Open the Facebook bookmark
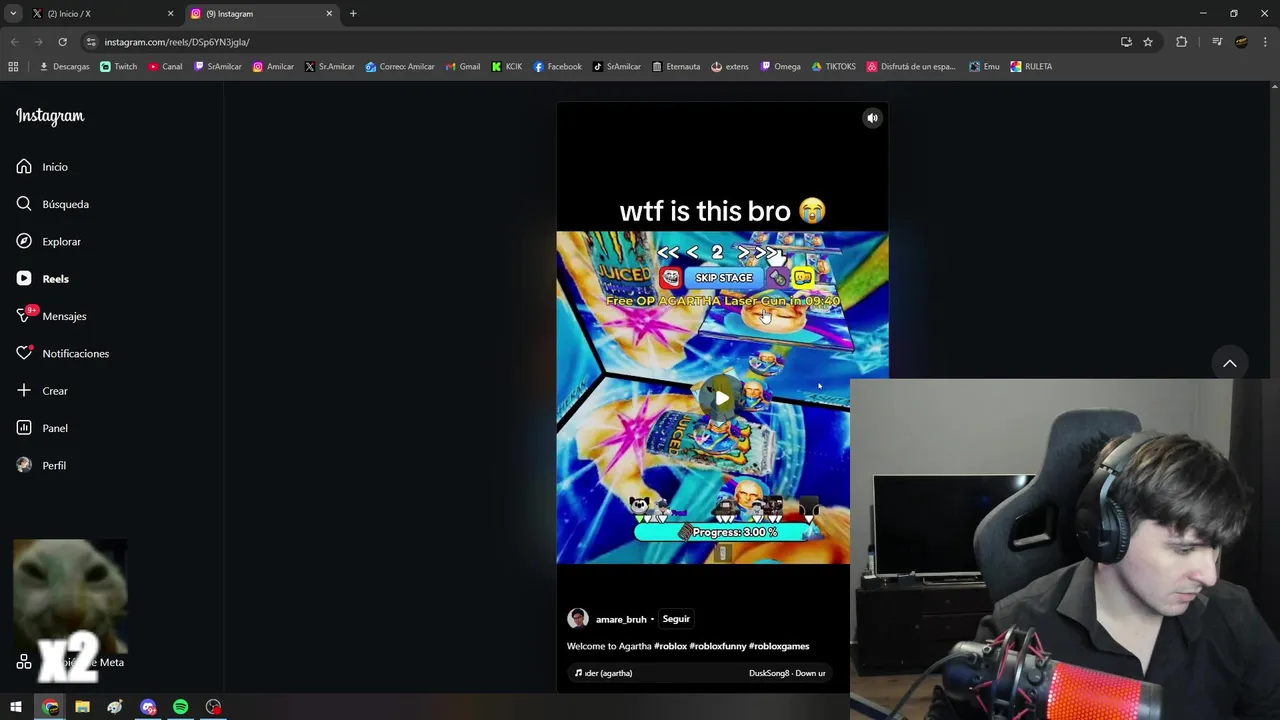The height and width of the screenshot is (720, 1280). pos(557,67)
